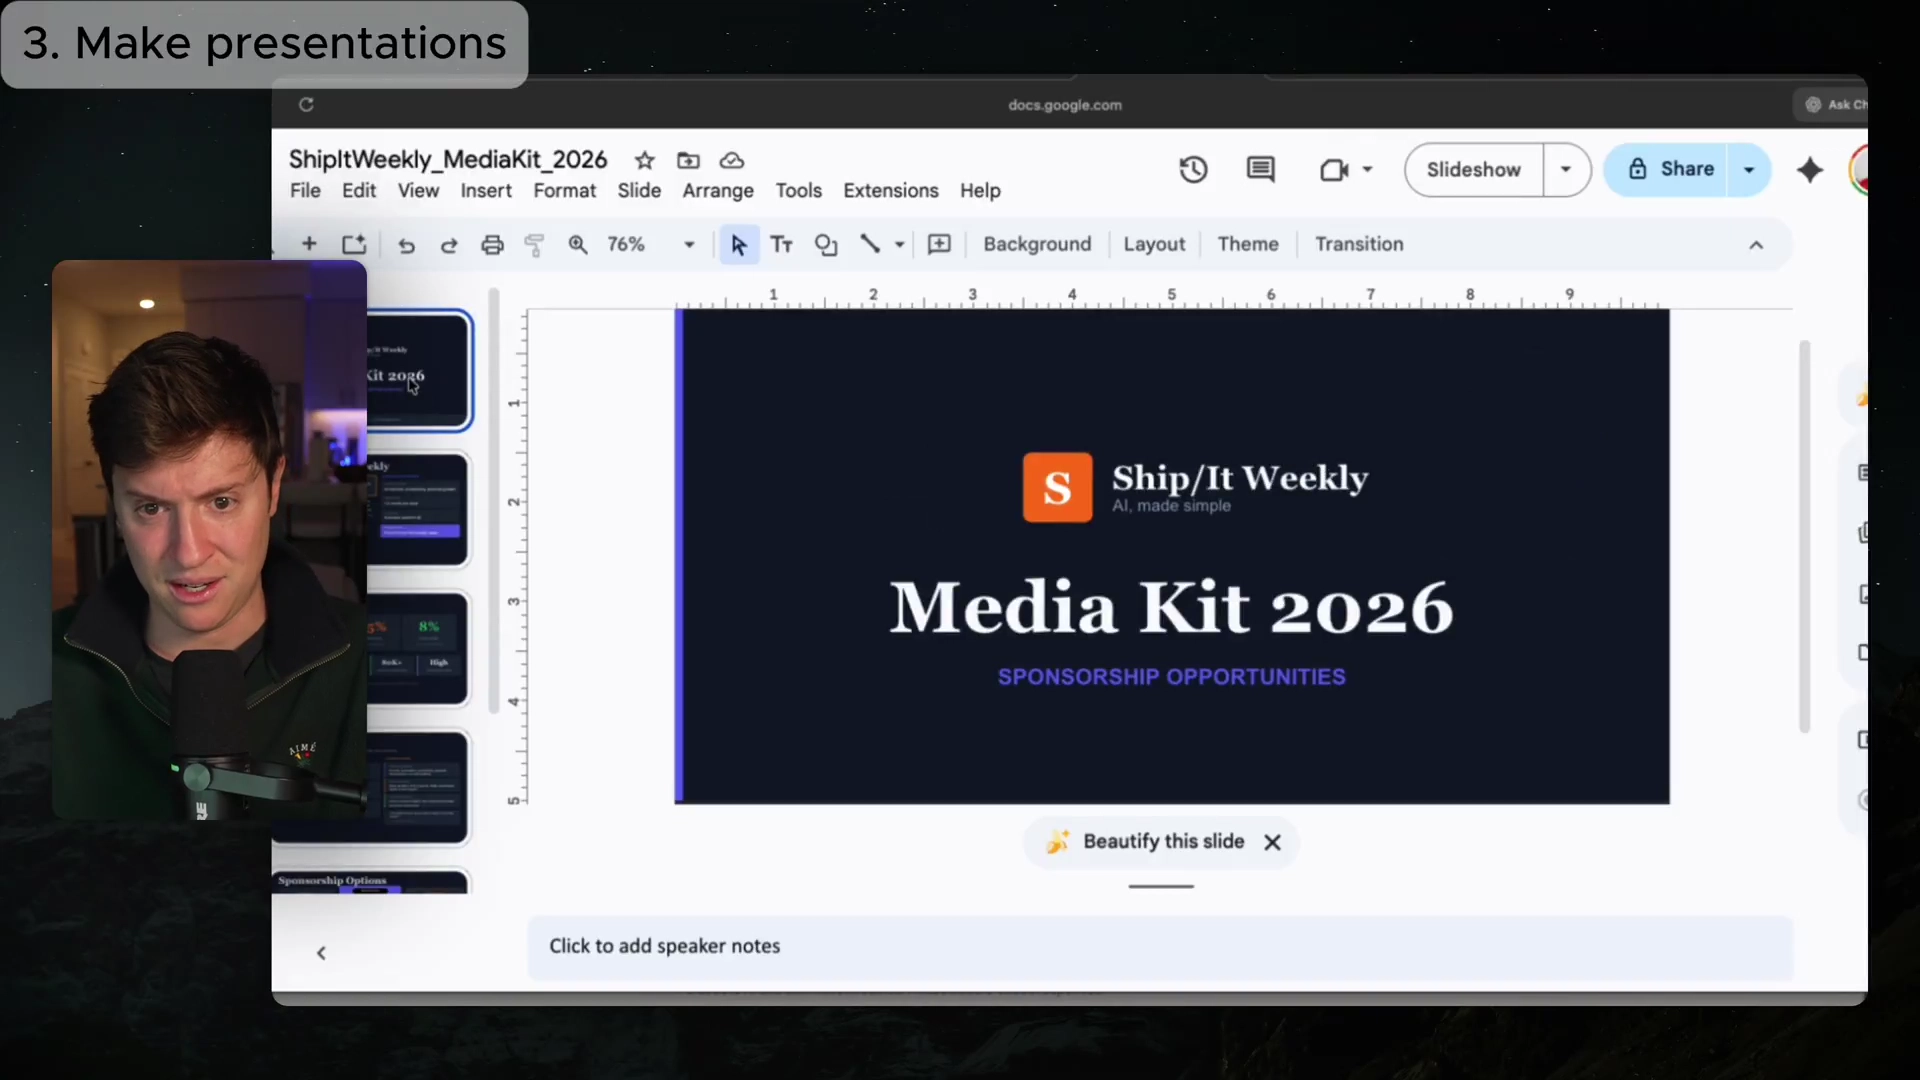Screen dimensions: 1920x1080
Task: Click the Undo arrow
Action: pyautogui.click(x=406, y=245)
